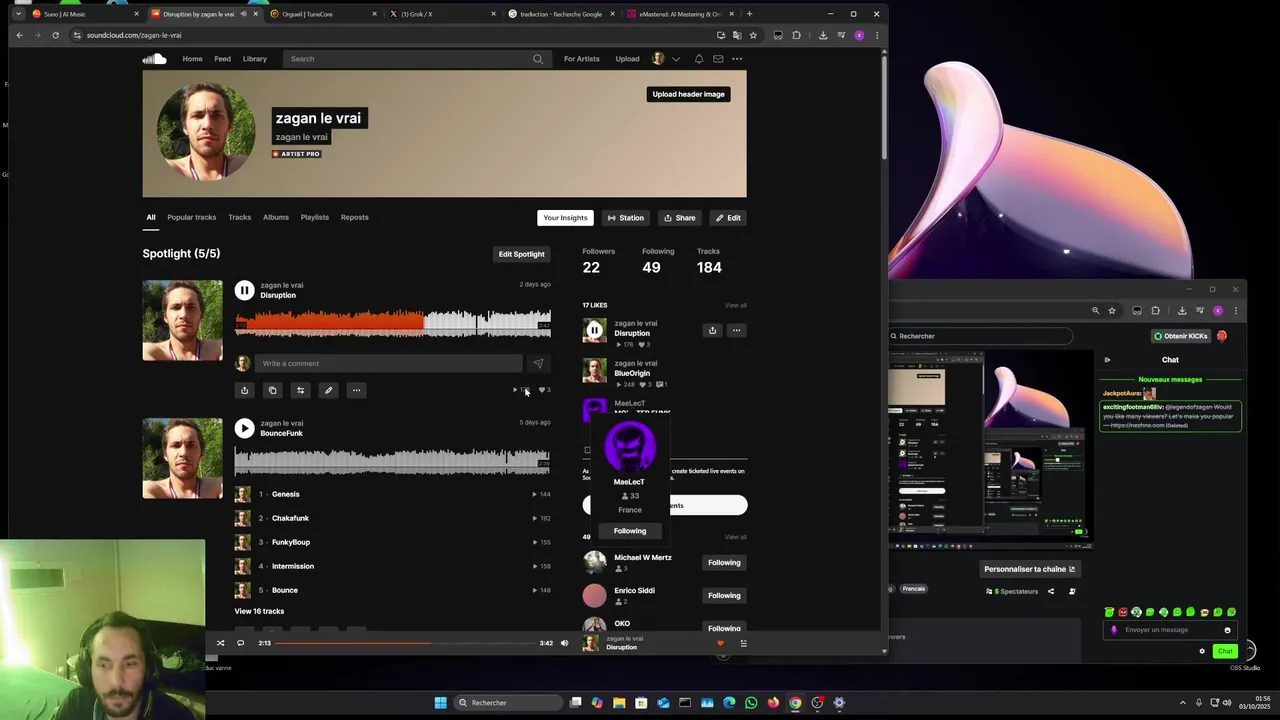Click View all next to 17 Likes

point(735,305)
